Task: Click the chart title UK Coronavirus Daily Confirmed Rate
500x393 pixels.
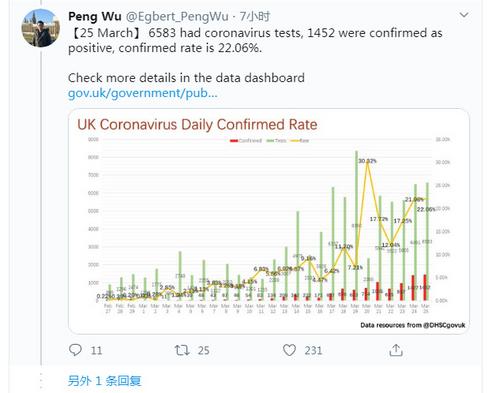Action: click(x=197, y=125)
